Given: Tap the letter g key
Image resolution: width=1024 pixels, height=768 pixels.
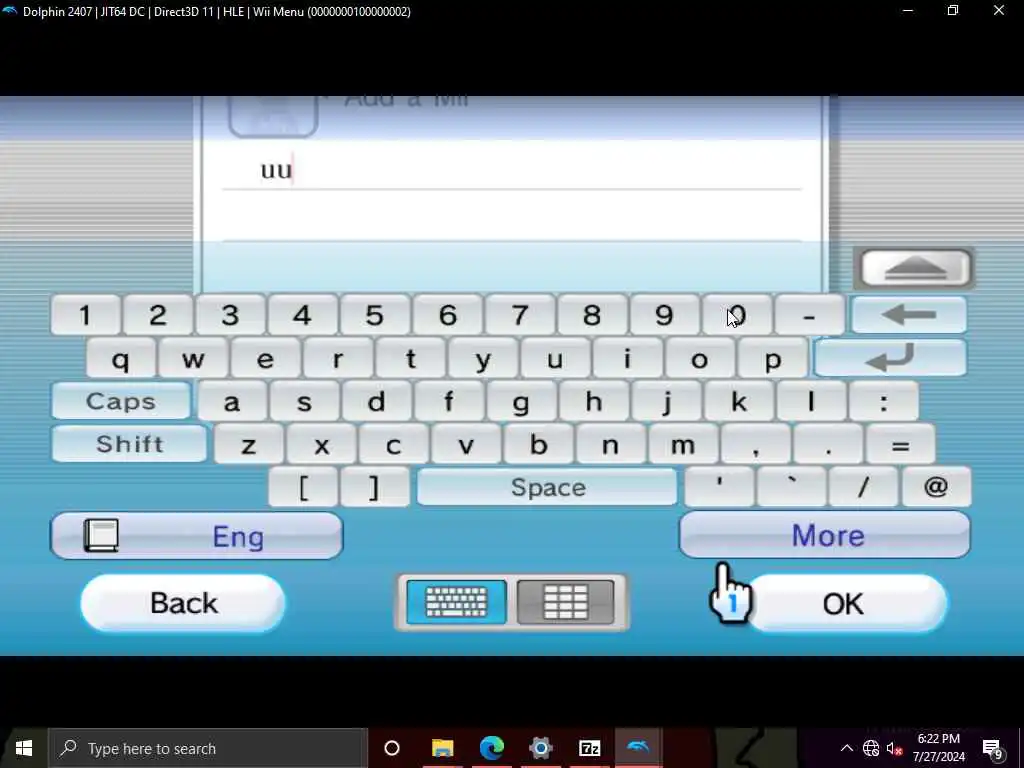Looking at the screenshot, I should coord(522,402).
